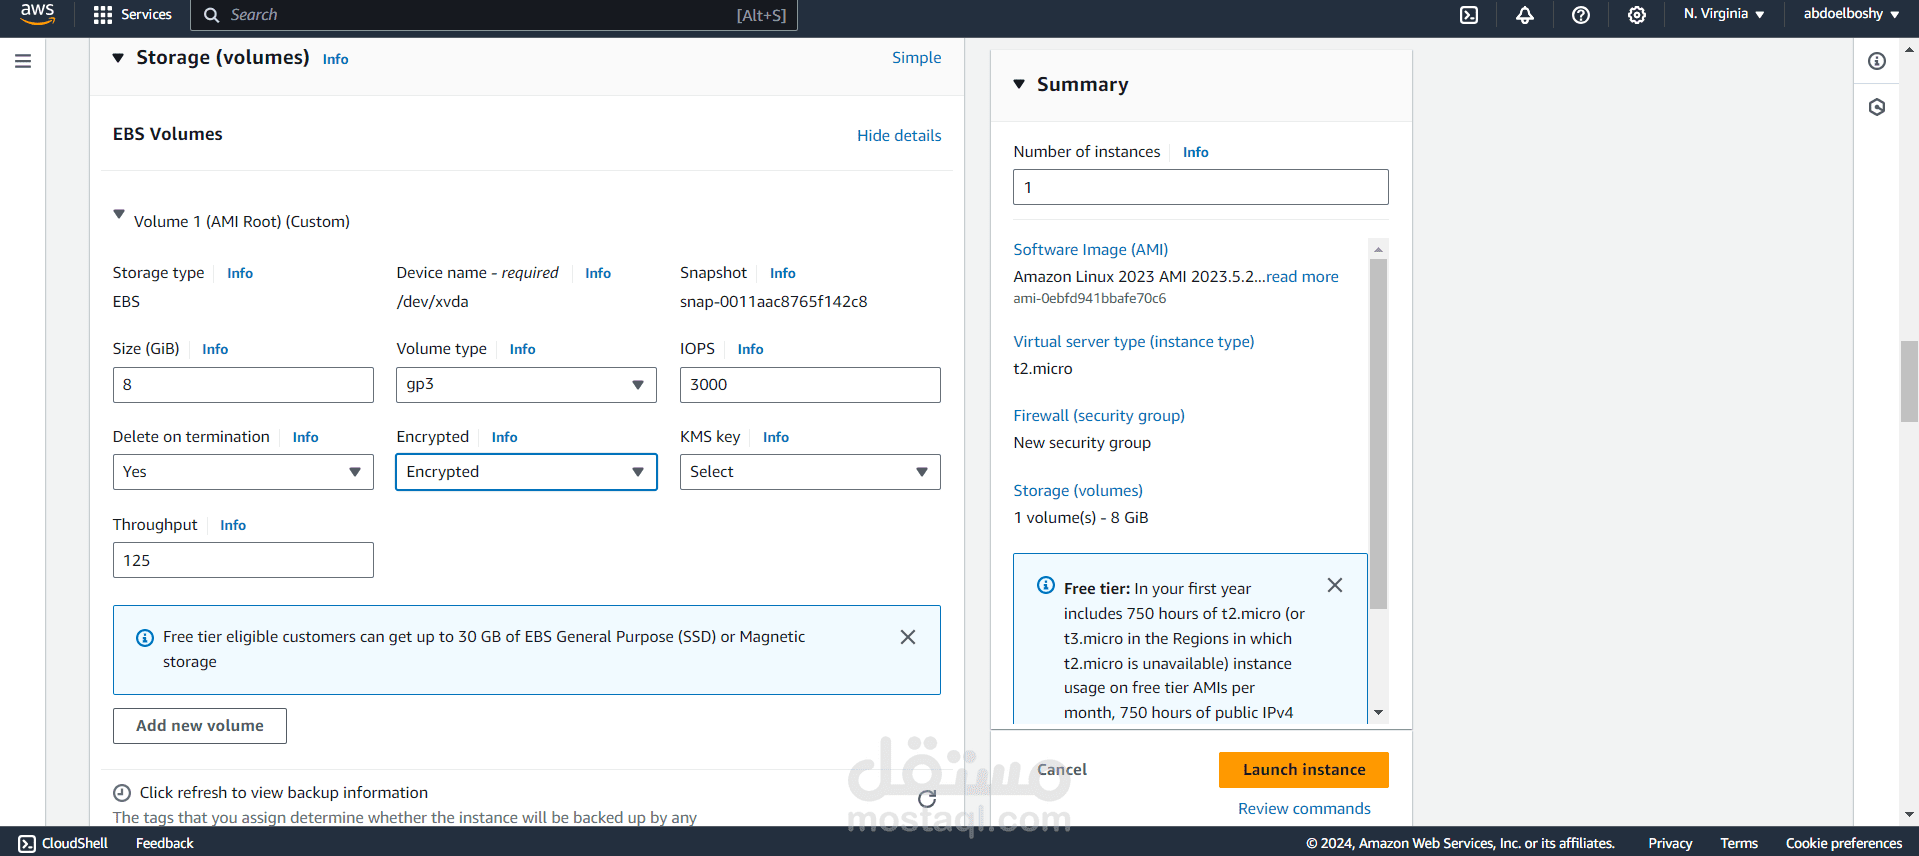Open Info link for KMS key
The height and width of the screenshot is (856, 1919).
click(775, 437)
